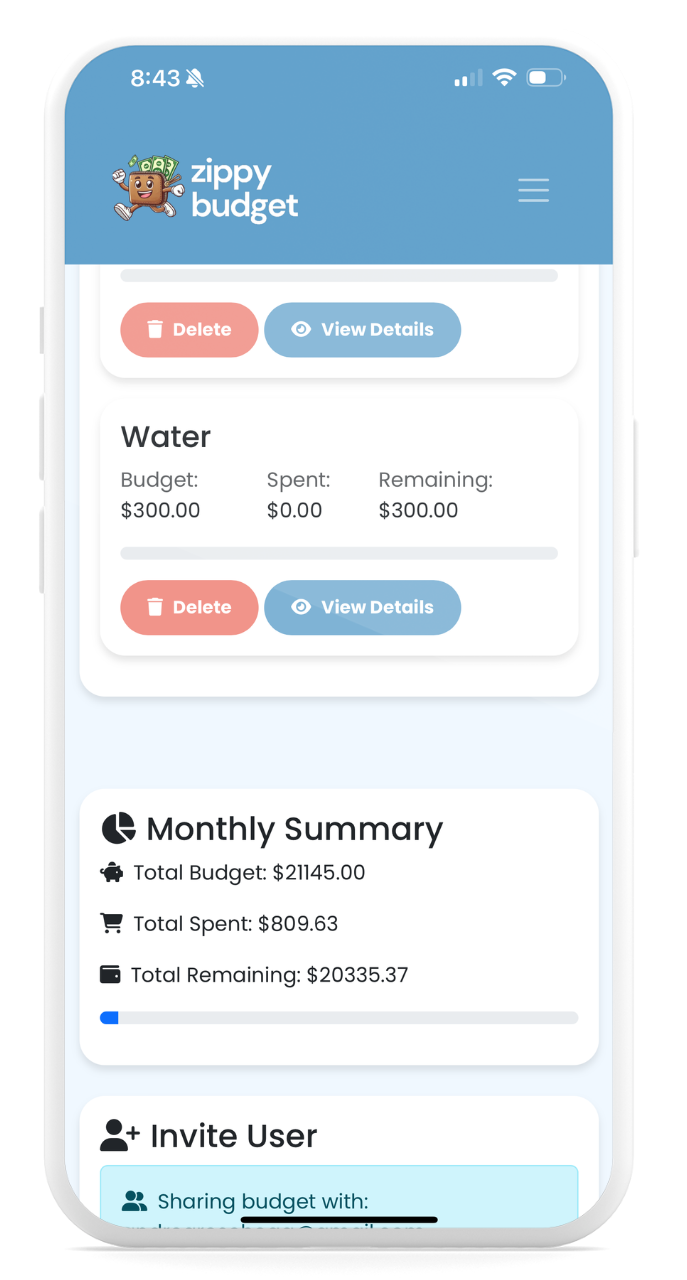Click the Water category title
The image size is (687, 1280).
pyautogui.click(x=166, y=437)
